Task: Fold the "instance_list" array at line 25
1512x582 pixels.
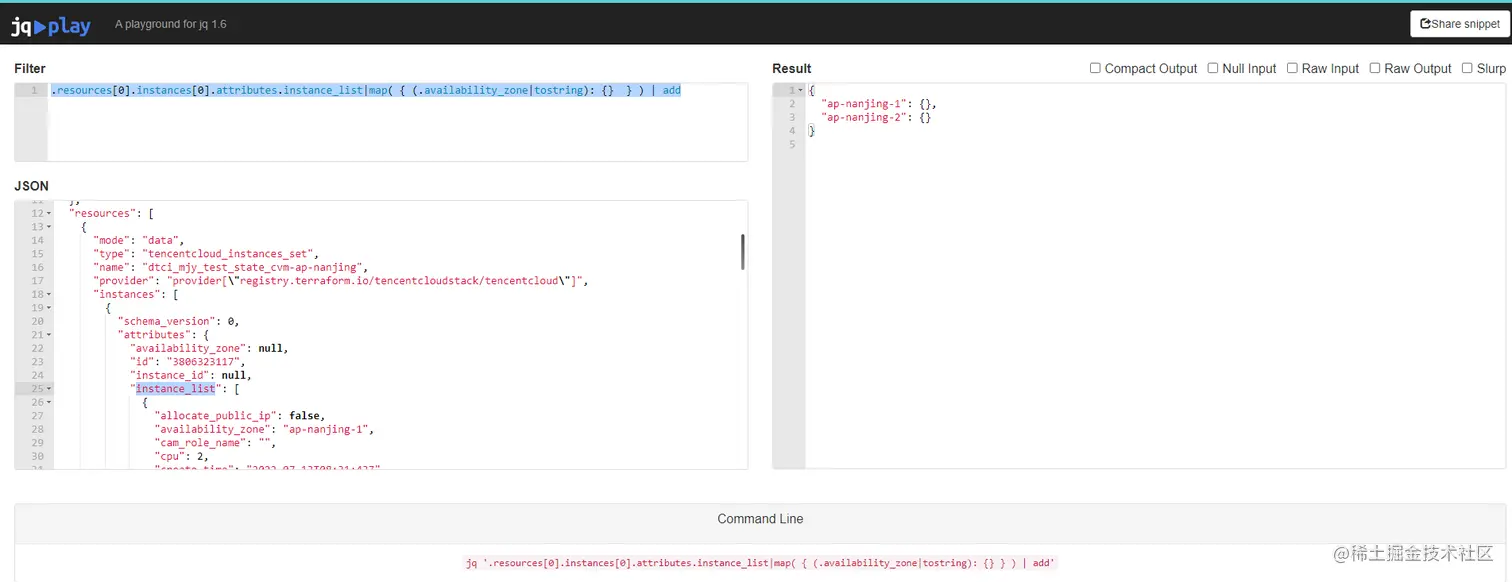Action: (x=49, y=388)
